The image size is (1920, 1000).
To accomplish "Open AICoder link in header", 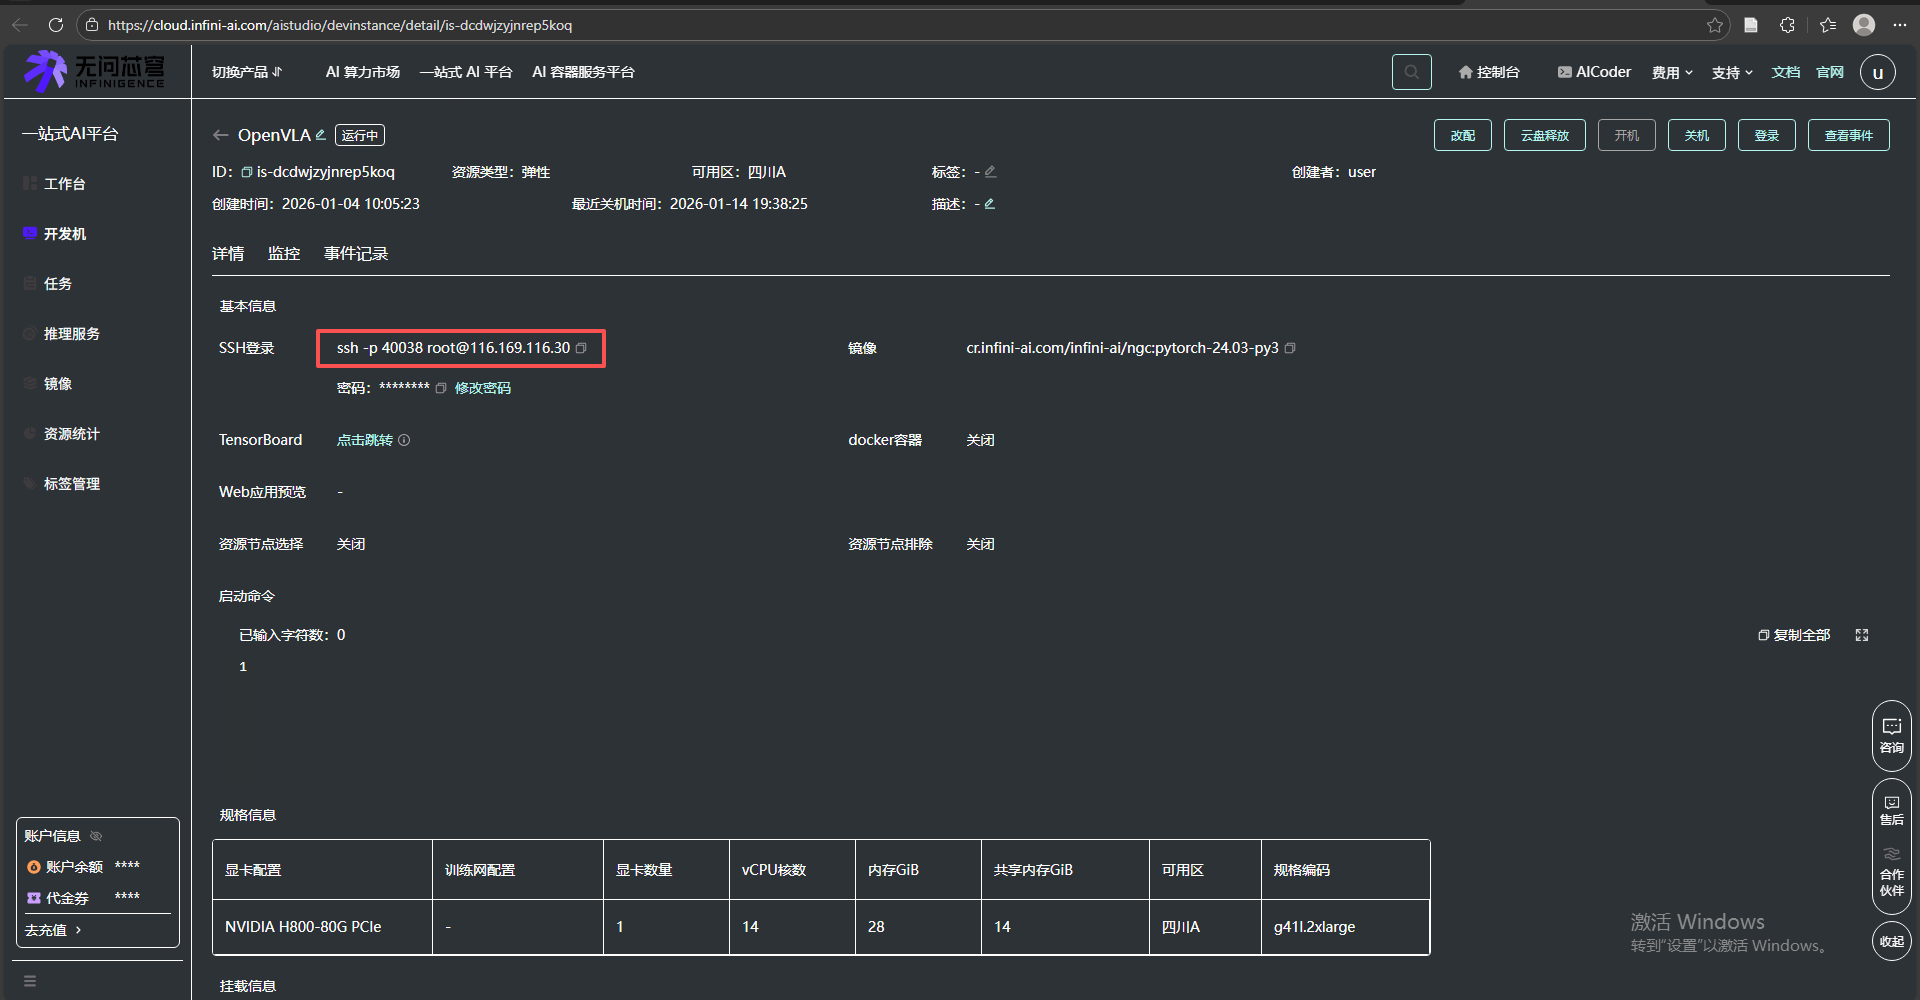I will [x=1594, y=72].
